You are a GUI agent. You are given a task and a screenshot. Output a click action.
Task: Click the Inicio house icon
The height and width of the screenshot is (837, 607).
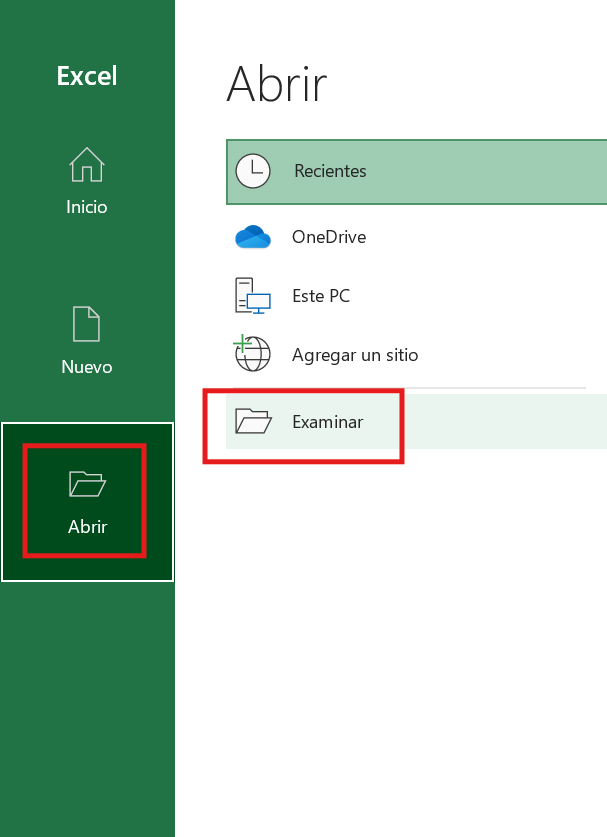[x=87, y=165]
